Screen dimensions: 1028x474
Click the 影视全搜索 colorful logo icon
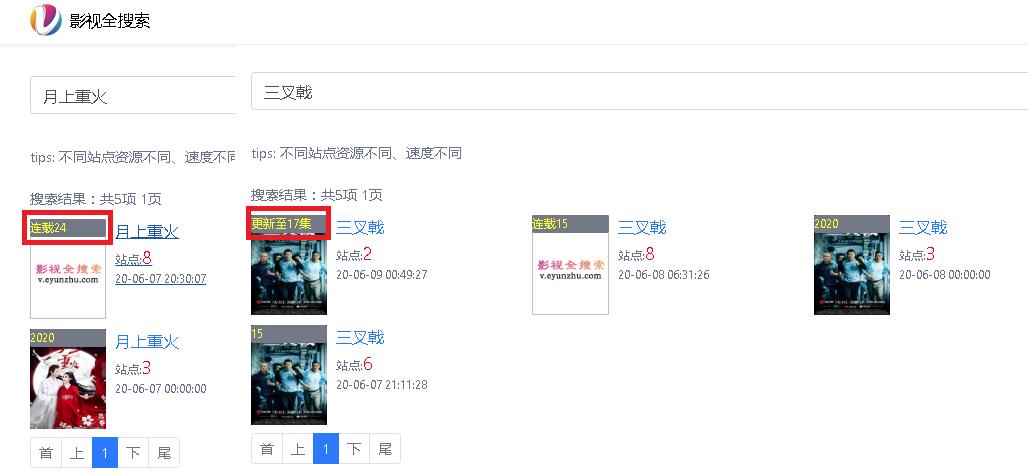tap(46, 20)
